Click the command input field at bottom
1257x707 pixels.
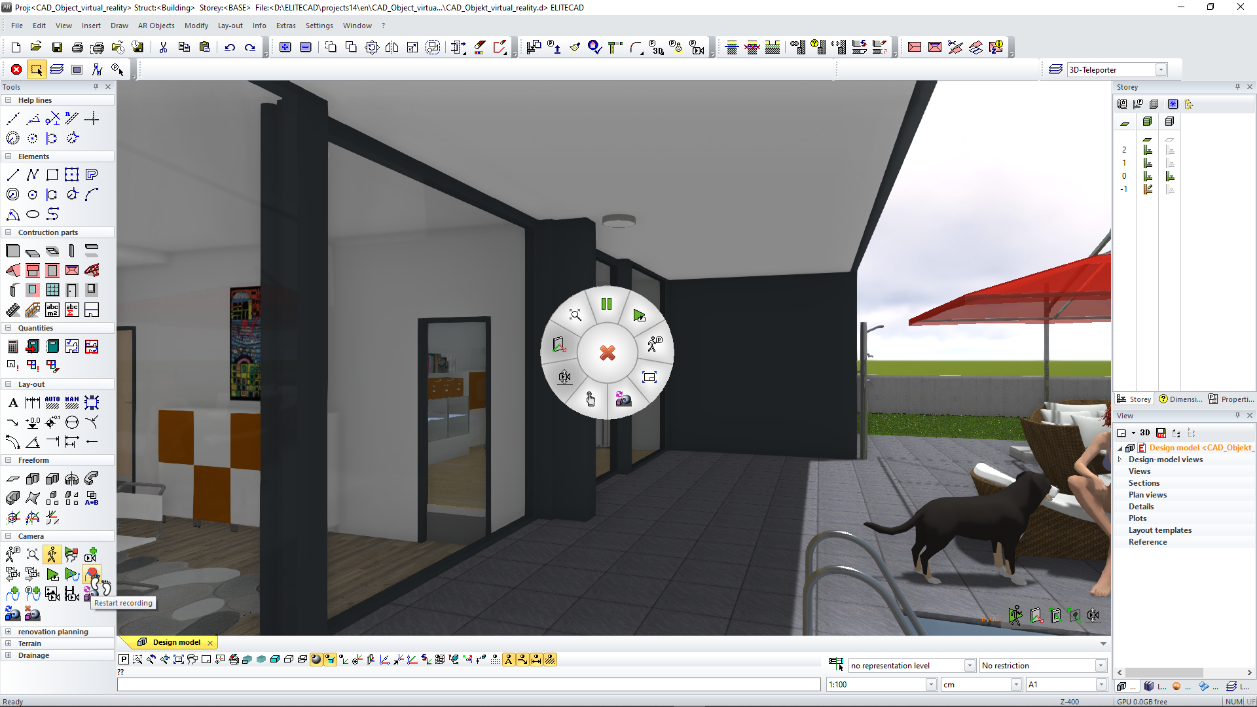click(468, 685)
